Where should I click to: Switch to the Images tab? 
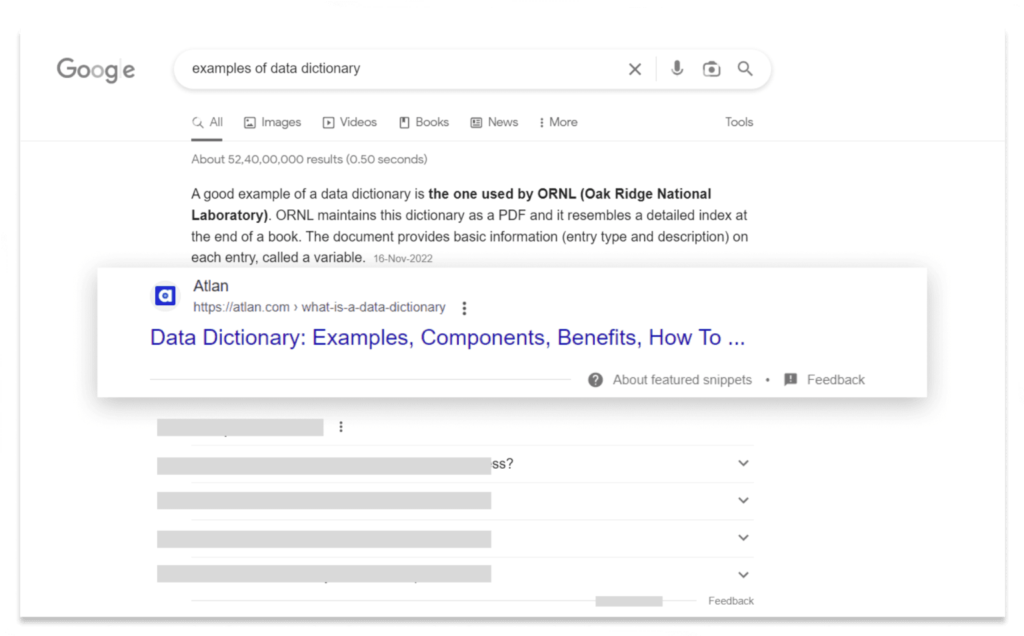coord(272,122)
